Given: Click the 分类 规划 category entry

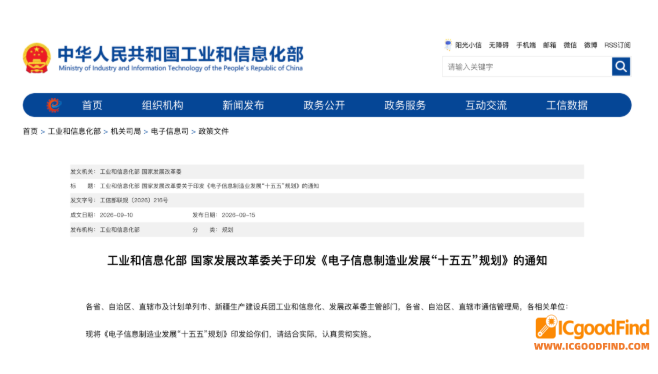Looking at the screenshot, I should coord(213,230).
